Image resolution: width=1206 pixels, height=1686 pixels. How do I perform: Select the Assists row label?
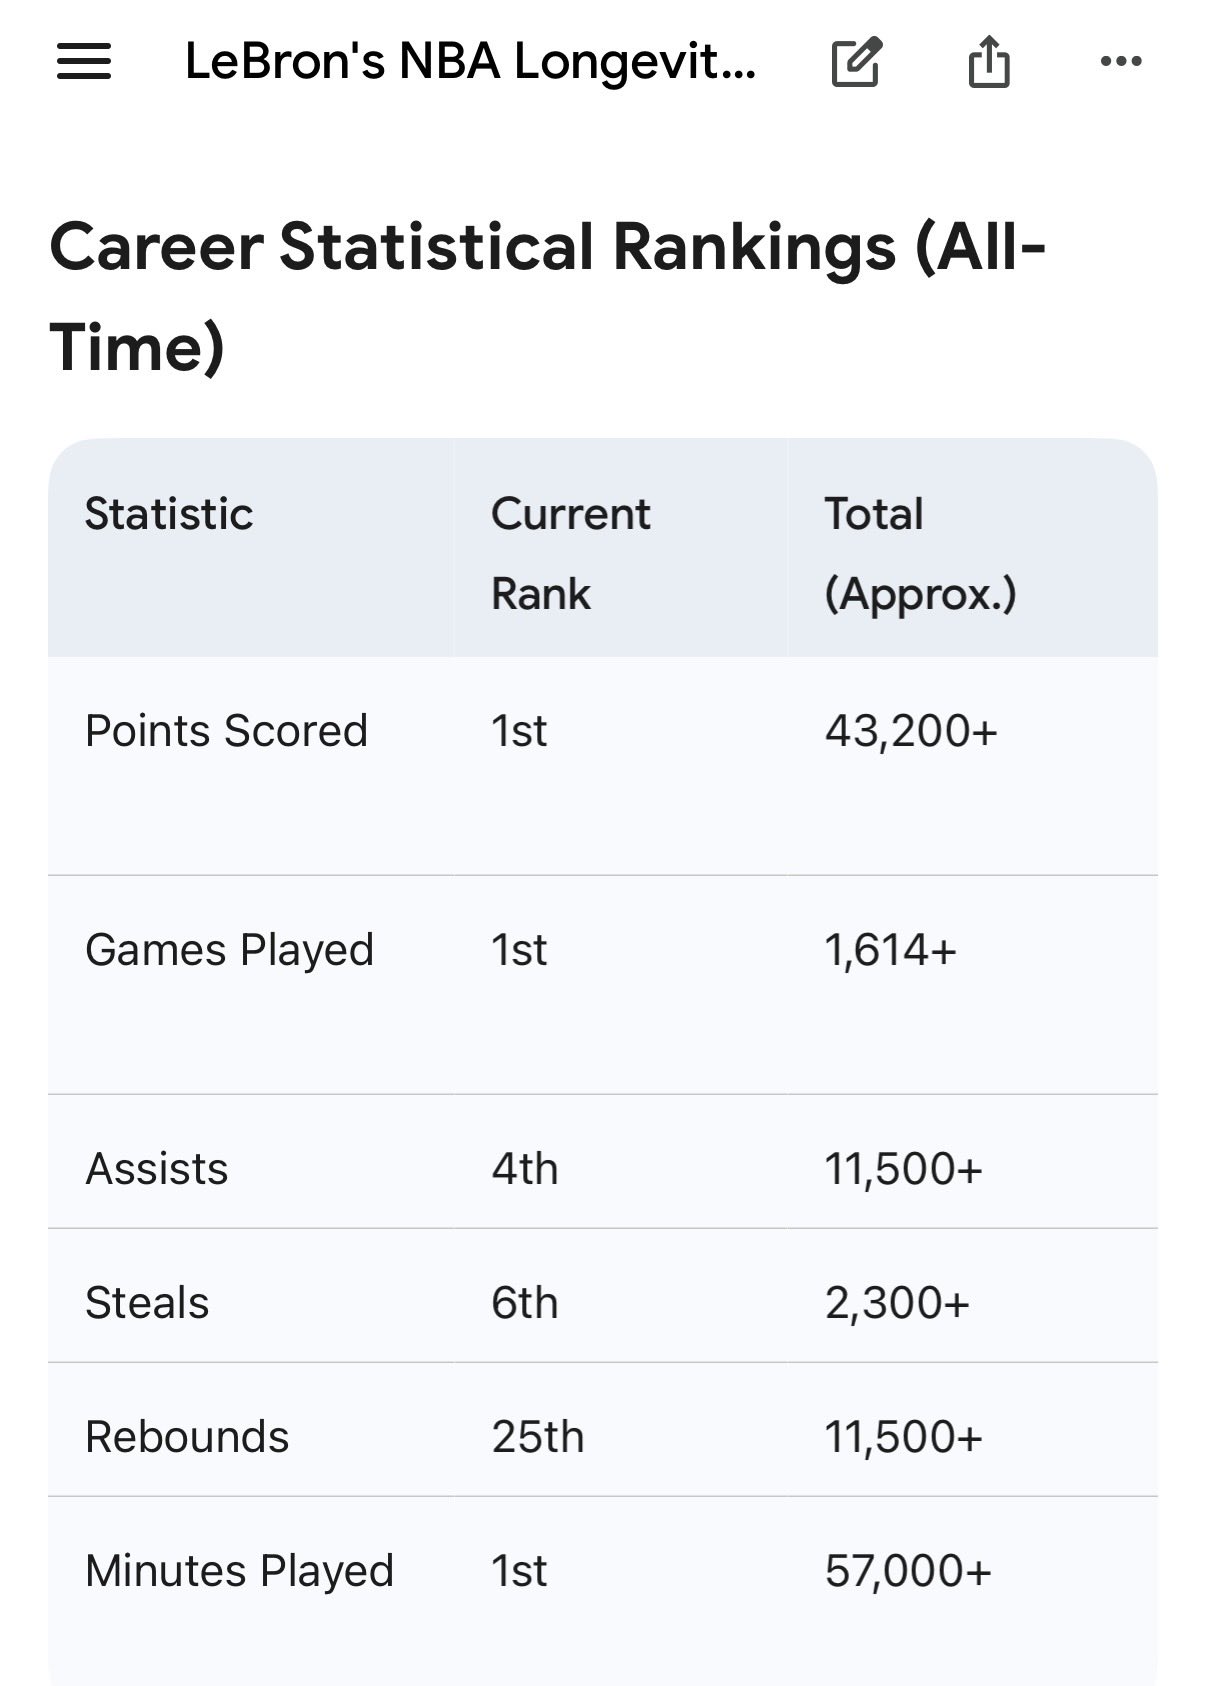point(157,1169)
